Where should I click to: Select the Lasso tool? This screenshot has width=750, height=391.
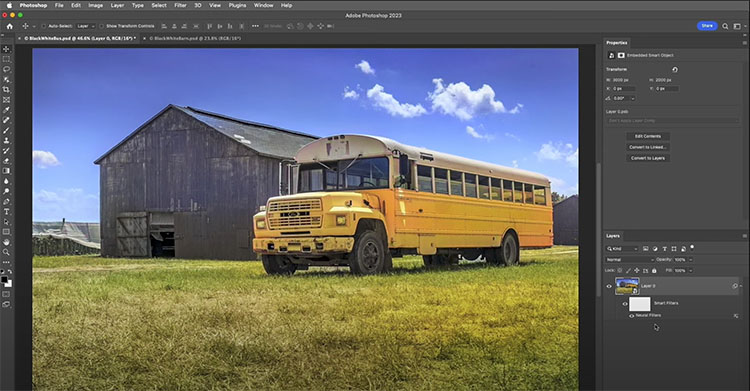pos(6,69)
